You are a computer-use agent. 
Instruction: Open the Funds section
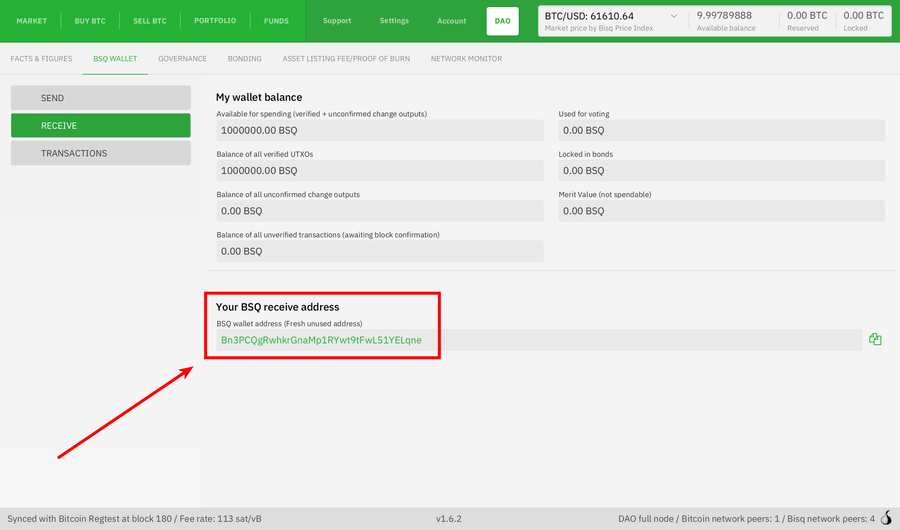pyautogui.click(x=276, y=21)
